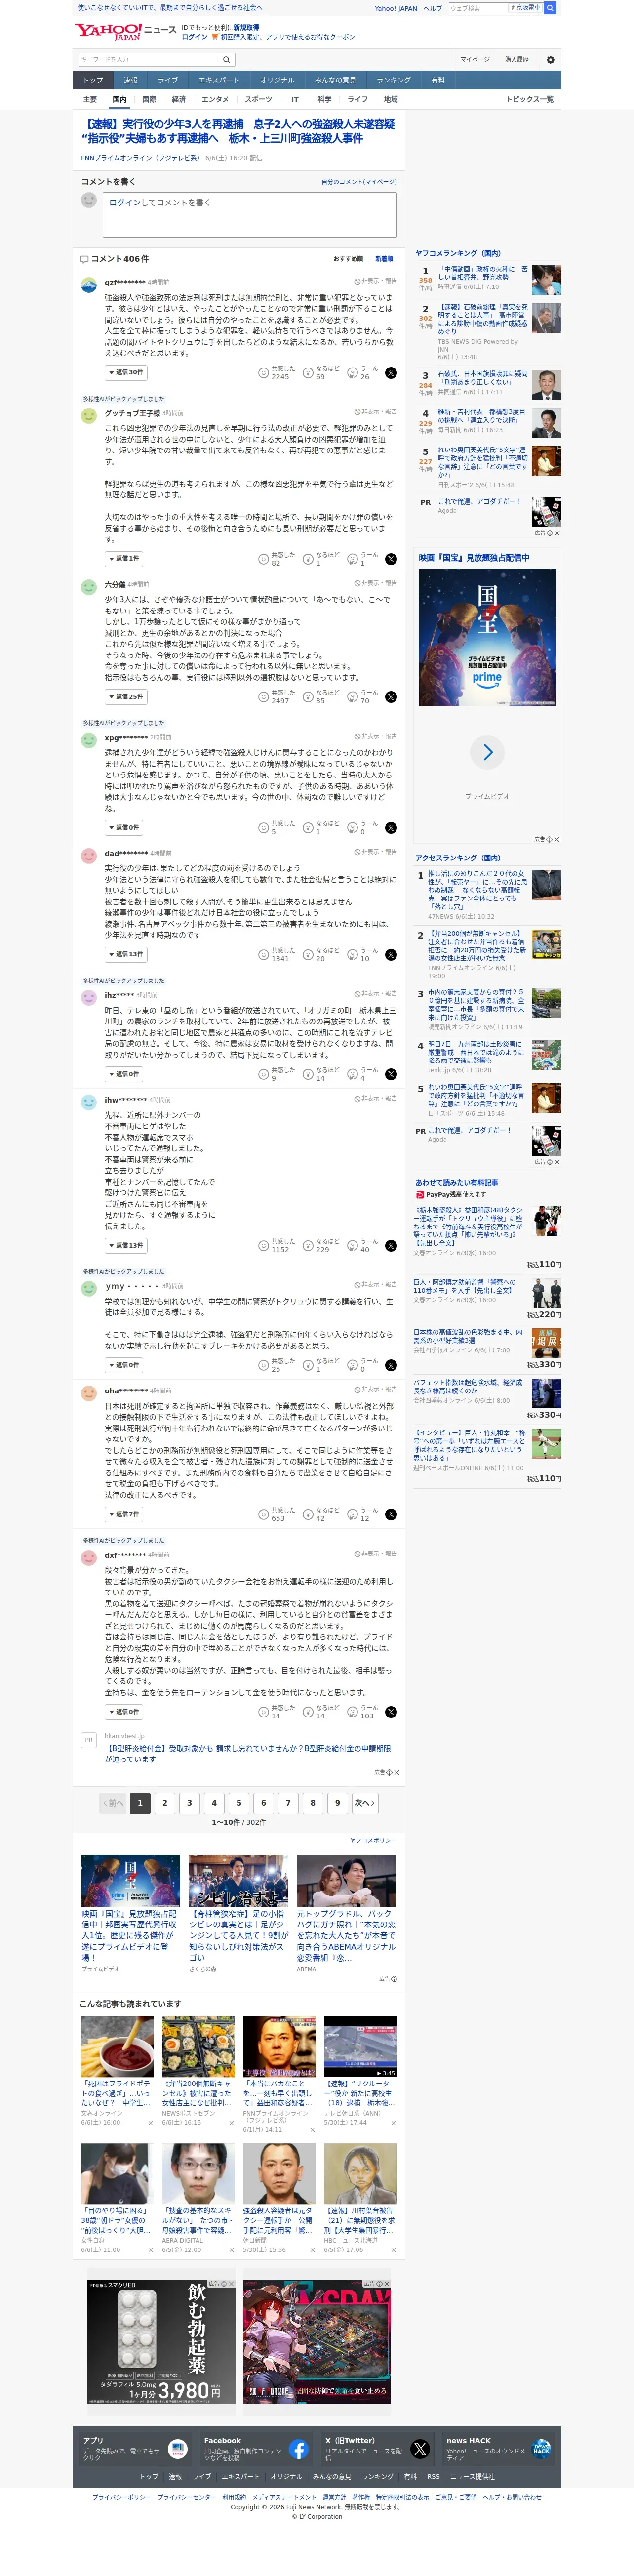The image size is (634, 2576).
Task: Open the article headline link
Action: click(x=238, y=131)
